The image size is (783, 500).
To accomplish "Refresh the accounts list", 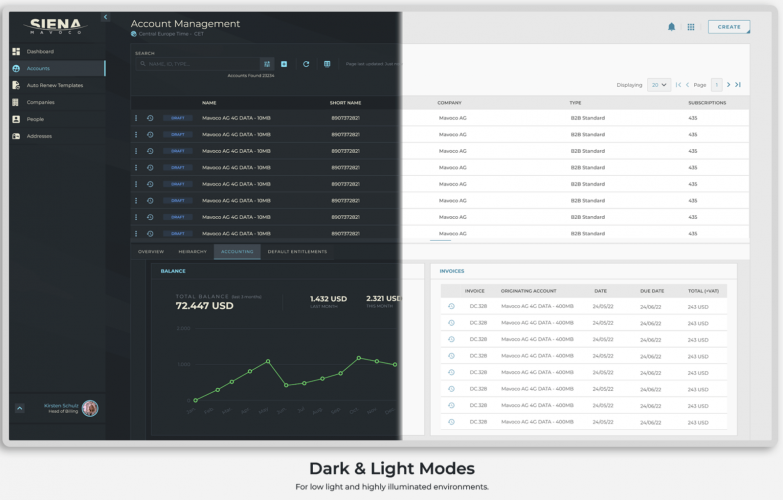I will [306, 64].
